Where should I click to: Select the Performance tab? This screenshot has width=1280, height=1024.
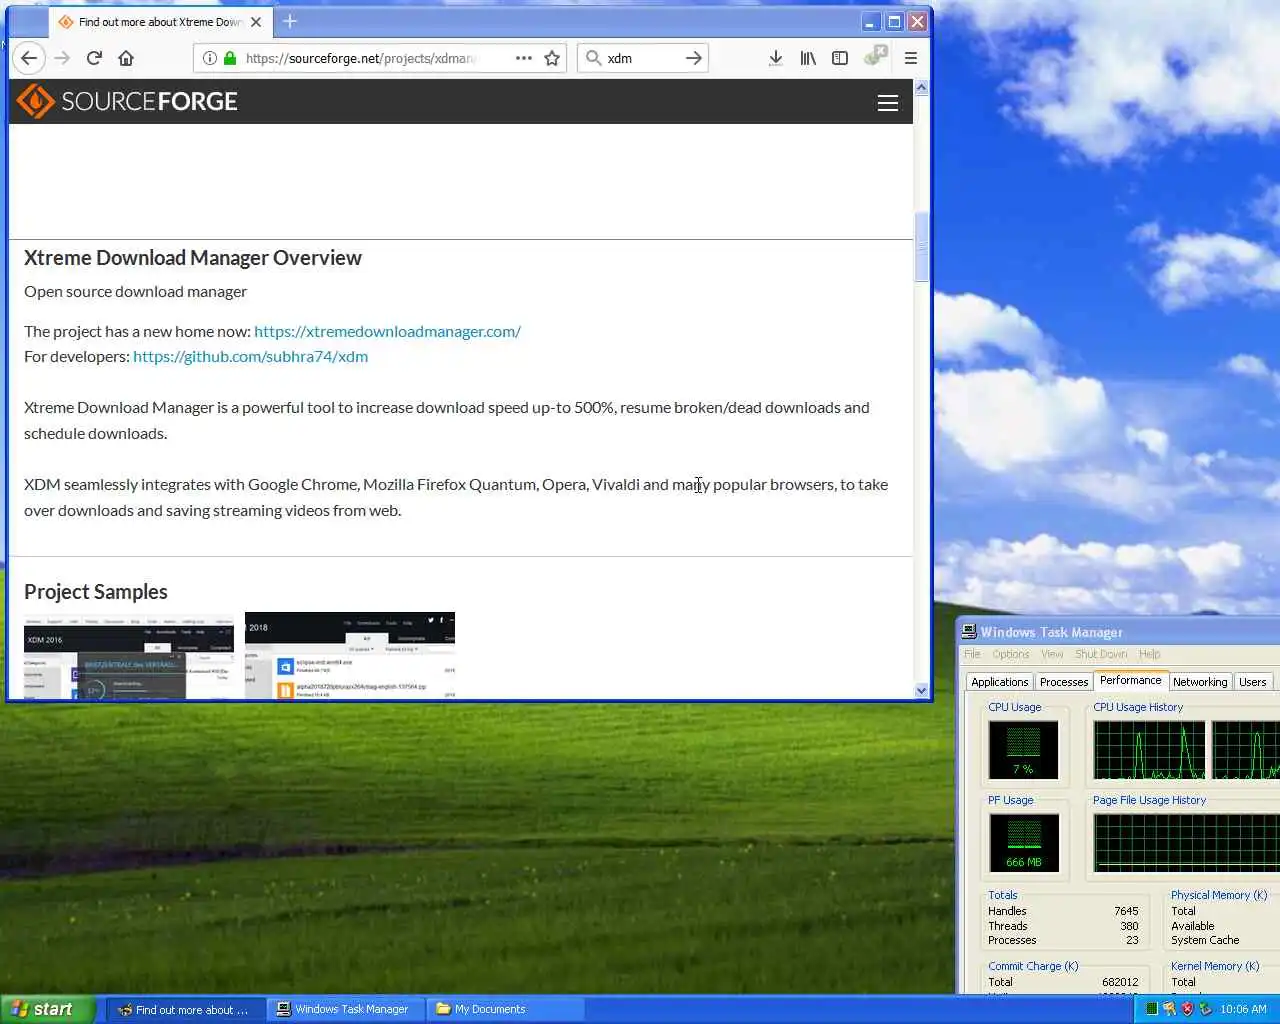point(1131,680)
